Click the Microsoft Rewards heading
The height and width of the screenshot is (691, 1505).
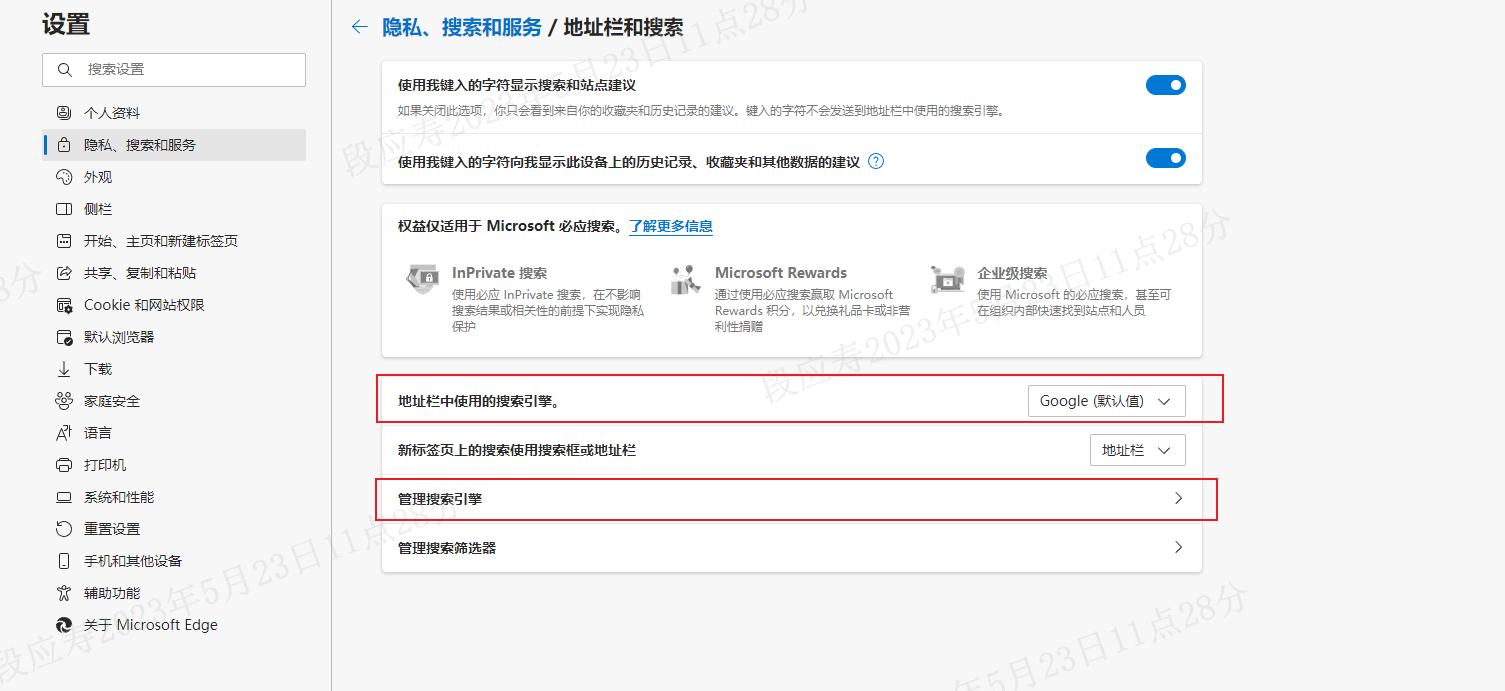click(781, 273)
